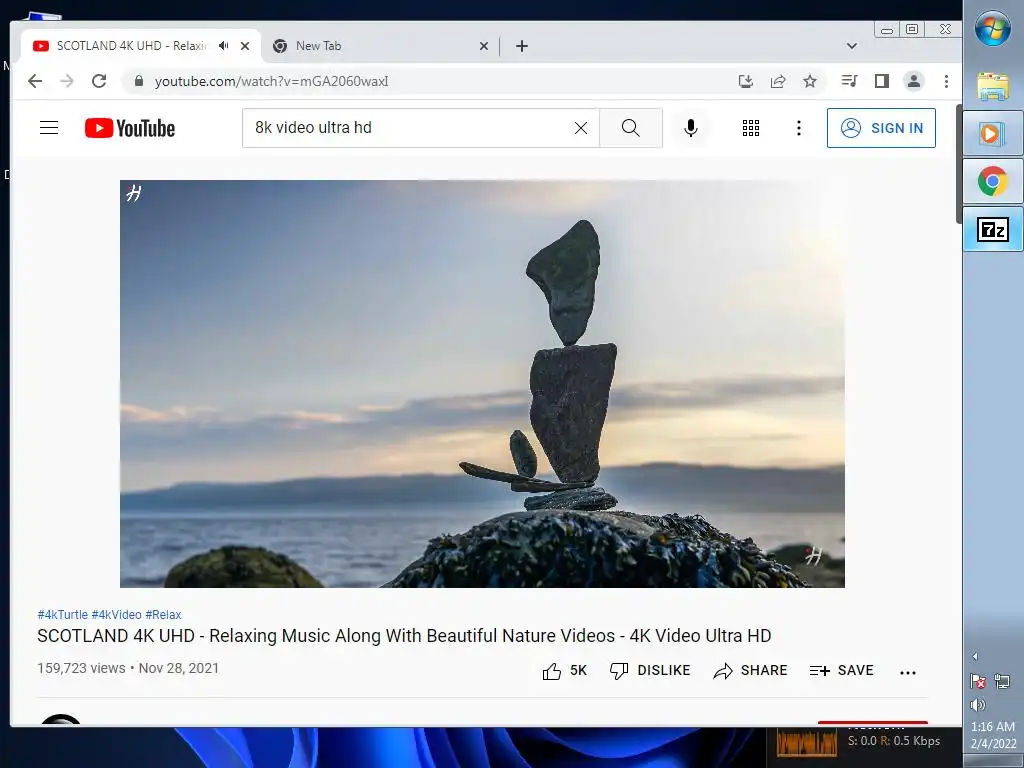
Task: Run the search with the magnifier button
Action: click(x=631, y=128)
